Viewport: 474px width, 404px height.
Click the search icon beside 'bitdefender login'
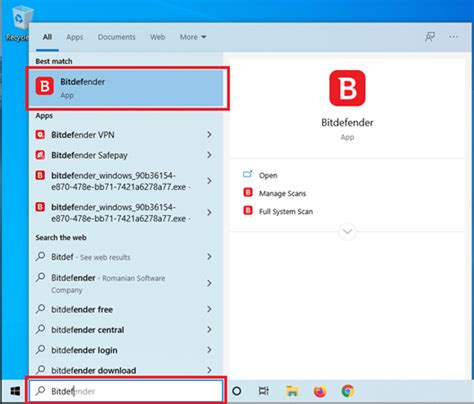point(41,349)
